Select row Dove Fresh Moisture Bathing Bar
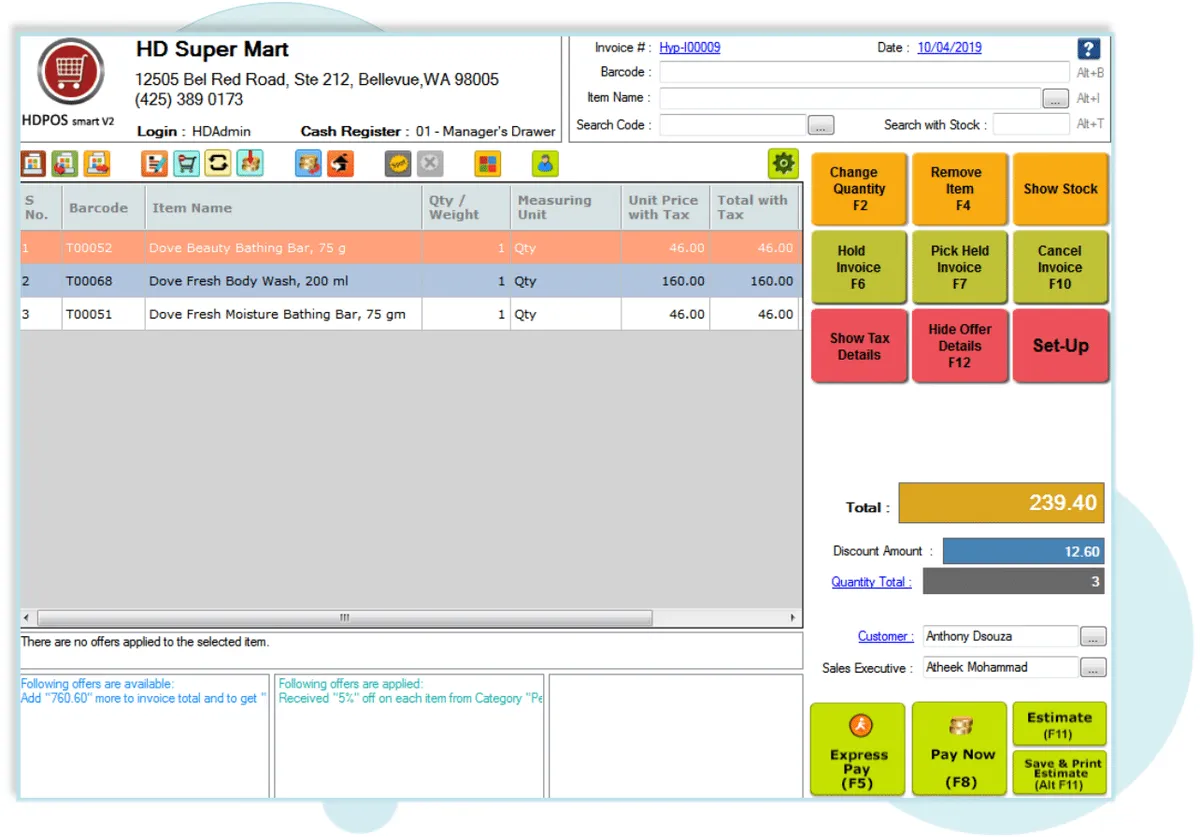 tap(411, 314)
